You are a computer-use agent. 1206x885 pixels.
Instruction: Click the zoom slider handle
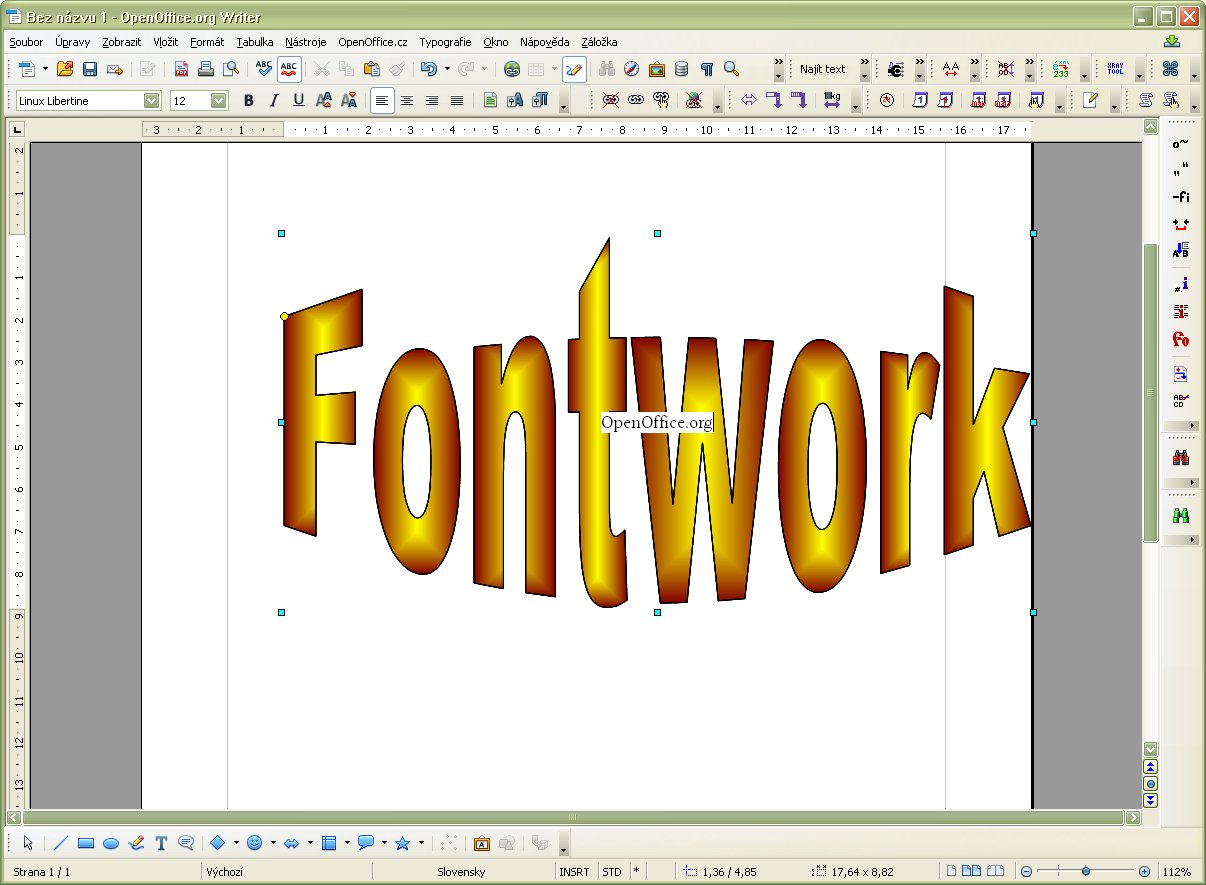click(x=1085, y=872)
